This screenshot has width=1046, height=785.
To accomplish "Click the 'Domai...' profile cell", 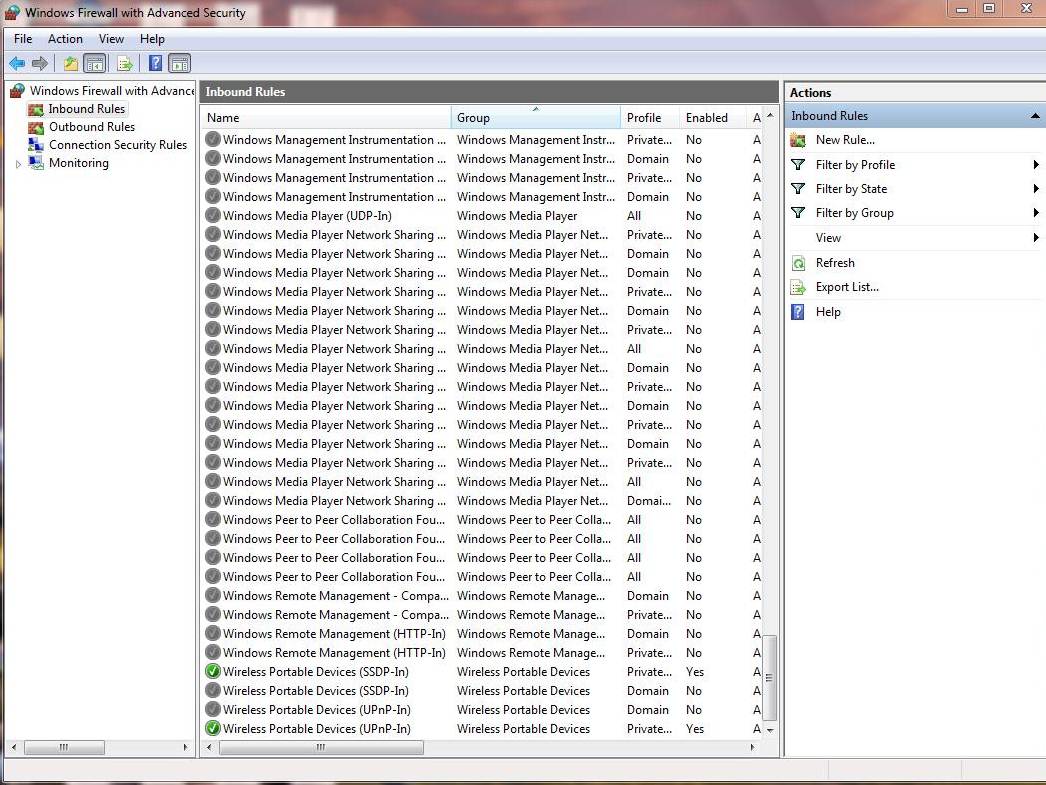I will pyautogui.click(x=649, y=501).
